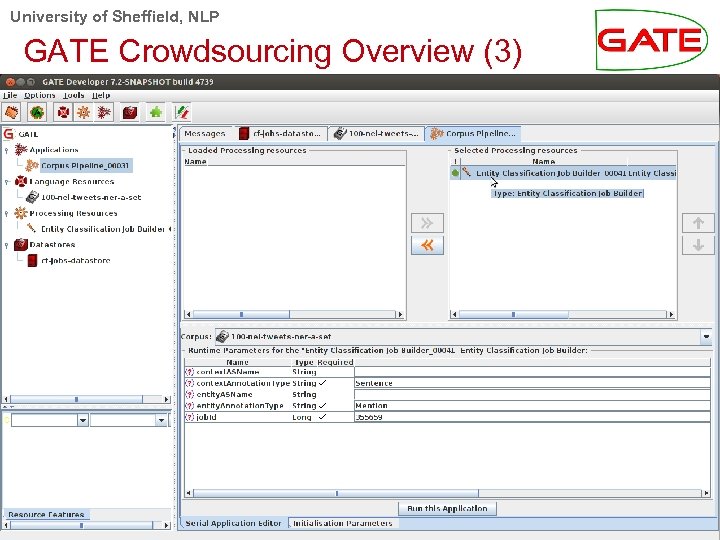
Task: Click the Restore Application from File toolbar icon
Action: click(12, 112)
